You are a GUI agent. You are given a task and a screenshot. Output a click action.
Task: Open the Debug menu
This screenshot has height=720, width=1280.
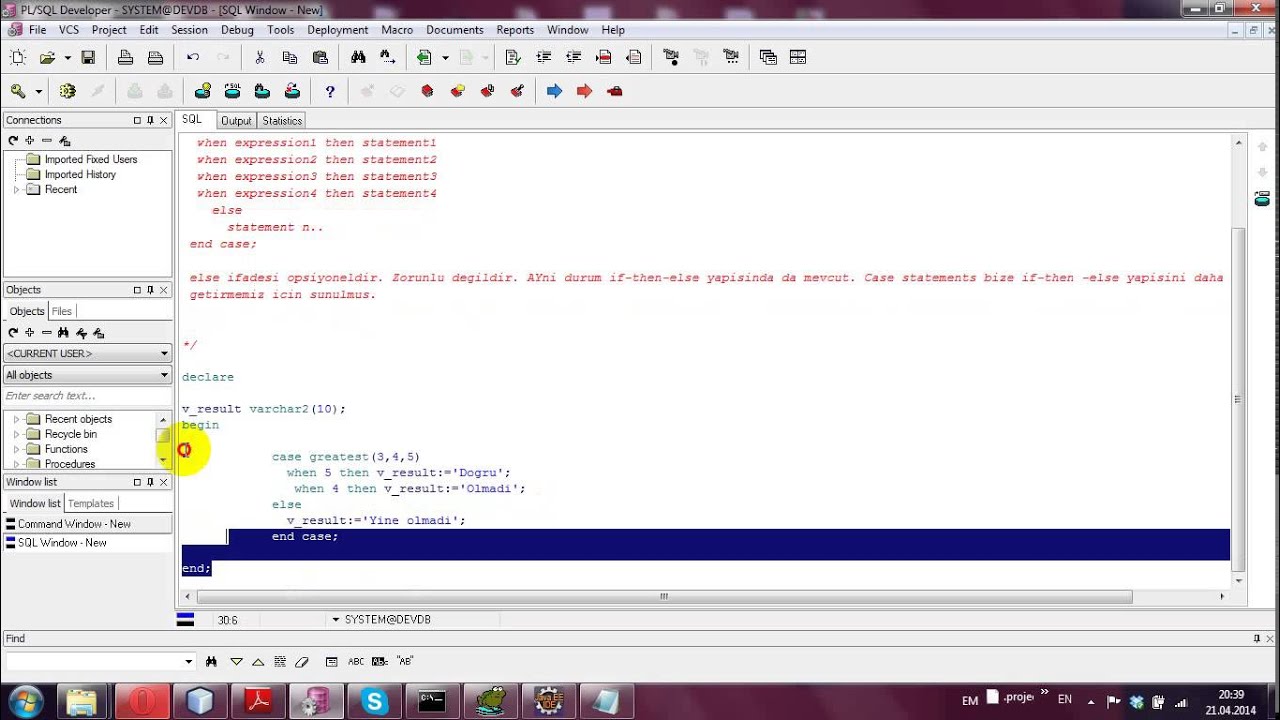coord(237,30)
